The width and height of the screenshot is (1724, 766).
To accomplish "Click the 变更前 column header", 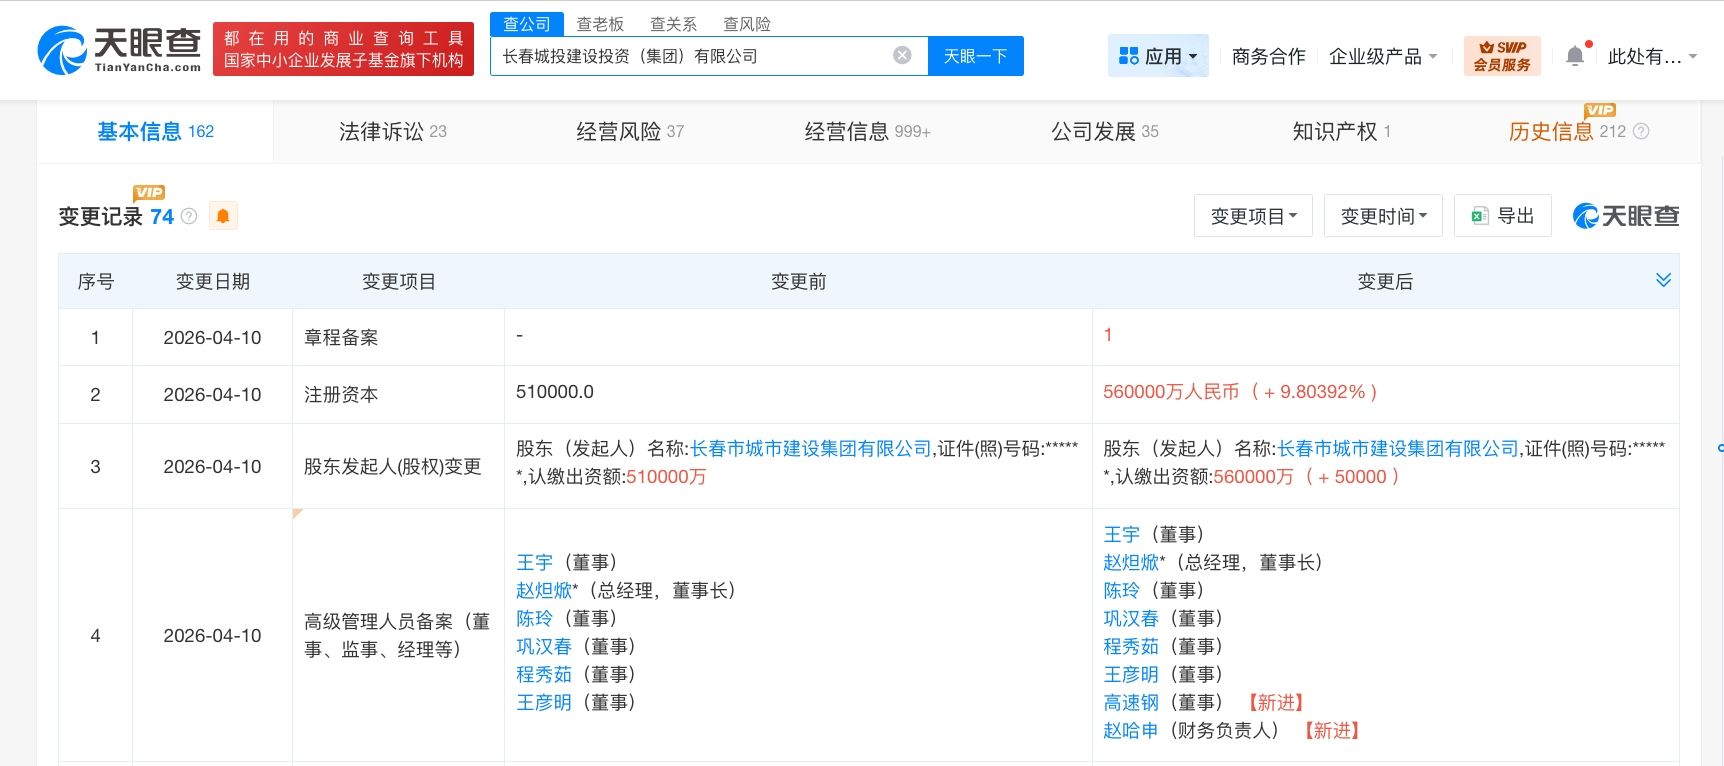I will [x=798, y=281].
